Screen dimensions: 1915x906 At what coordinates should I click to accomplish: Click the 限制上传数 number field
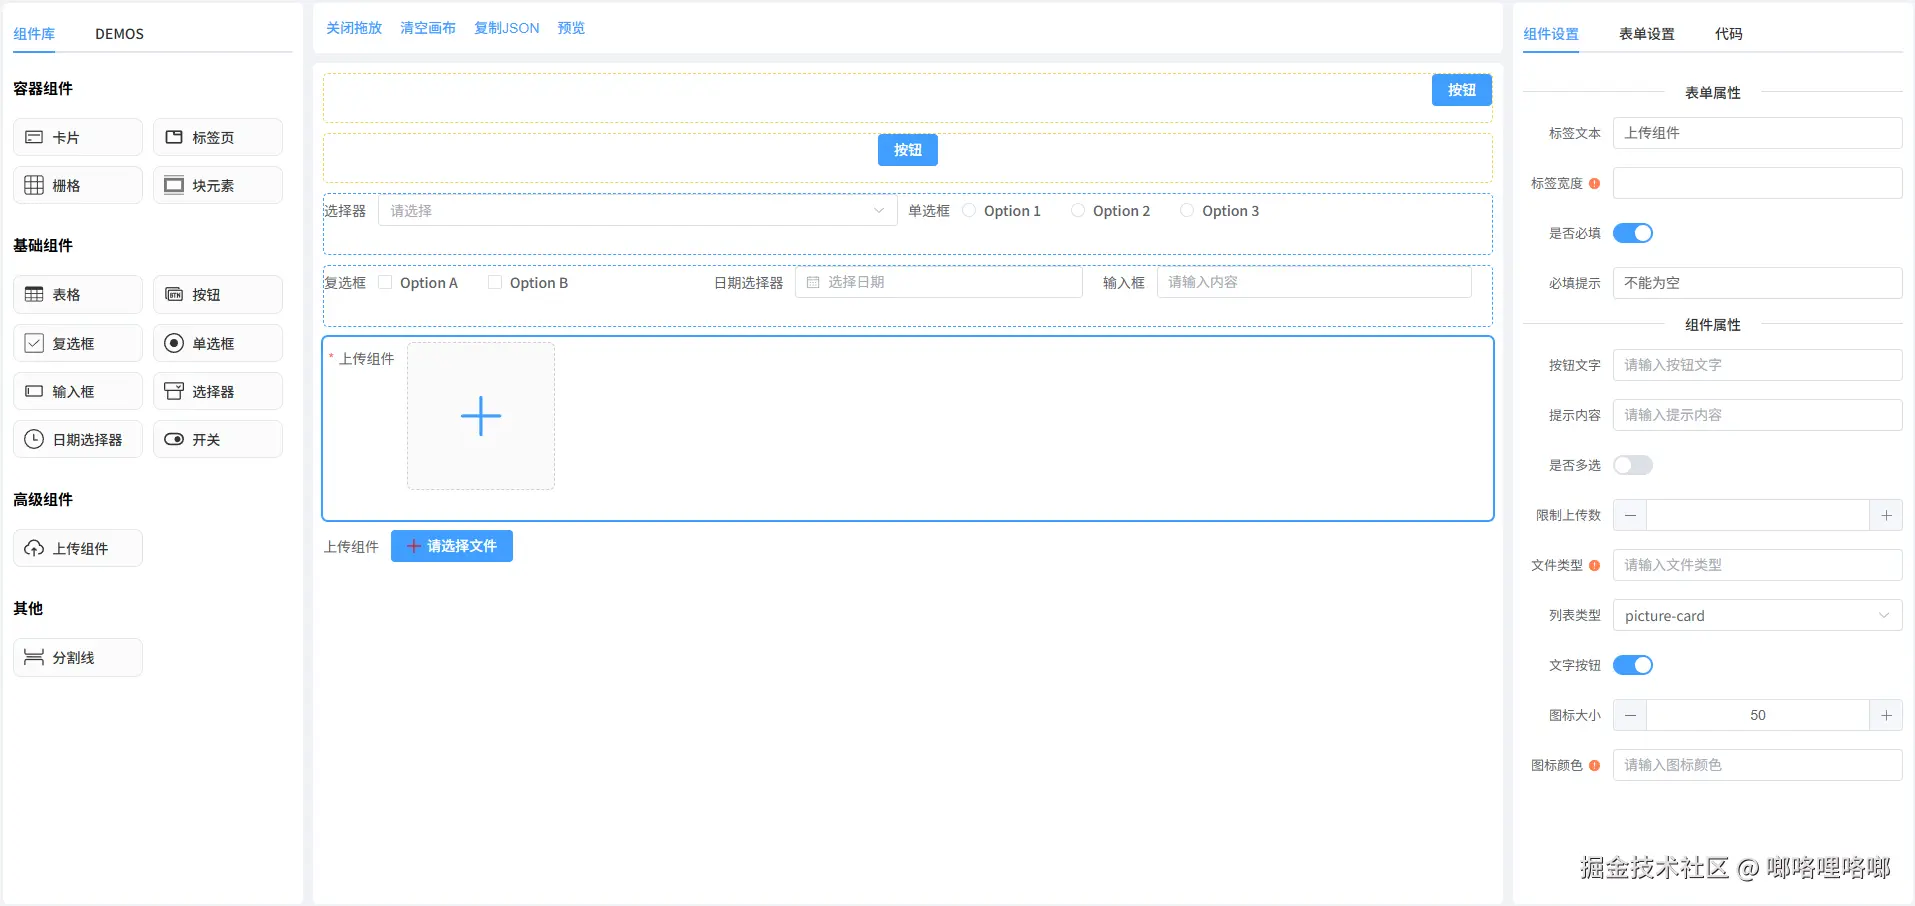tap(1758, 515)
